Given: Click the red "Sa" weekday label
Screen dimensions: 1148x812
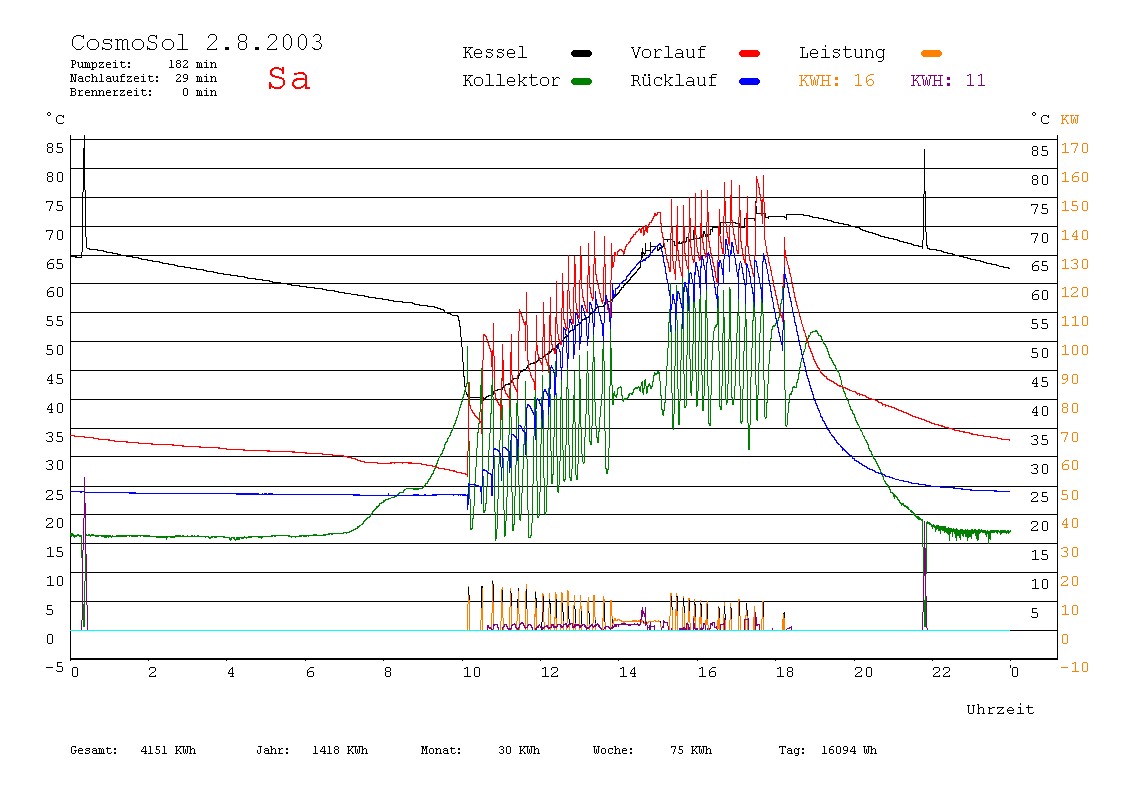Looking at the screenshot, I should point(288,78).
